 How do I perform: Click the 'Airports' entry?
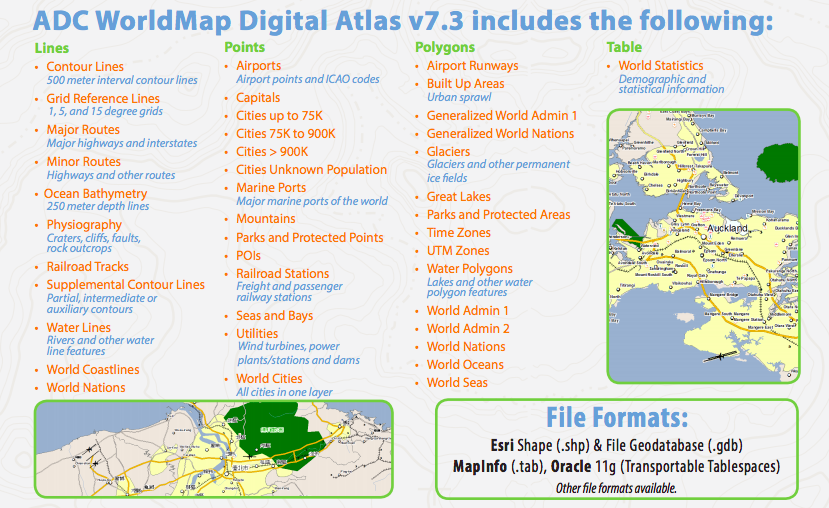(x=259, y=66)
